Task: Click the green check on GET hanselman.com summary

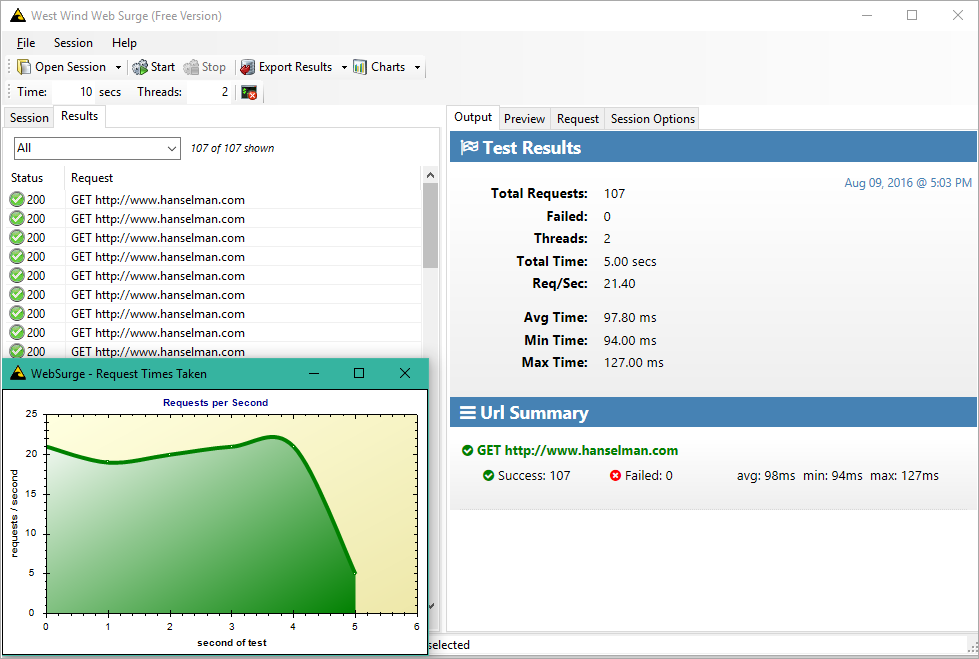Action: tap(467, 450)
